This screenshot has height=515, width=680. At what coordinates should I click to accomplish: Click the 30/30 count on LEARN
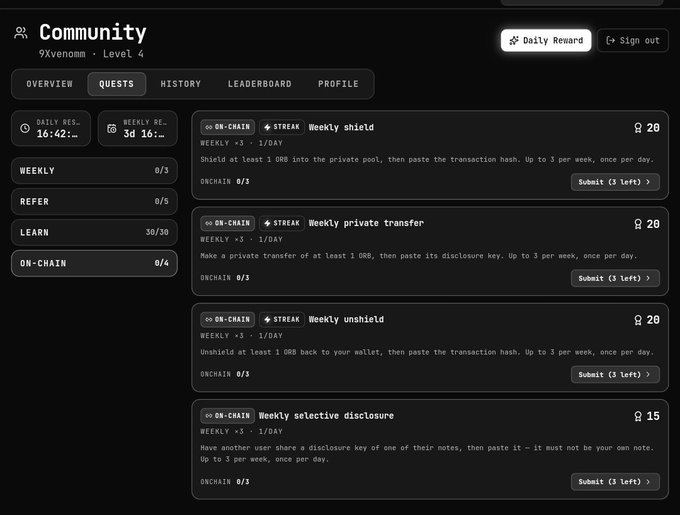click(157, 232)
